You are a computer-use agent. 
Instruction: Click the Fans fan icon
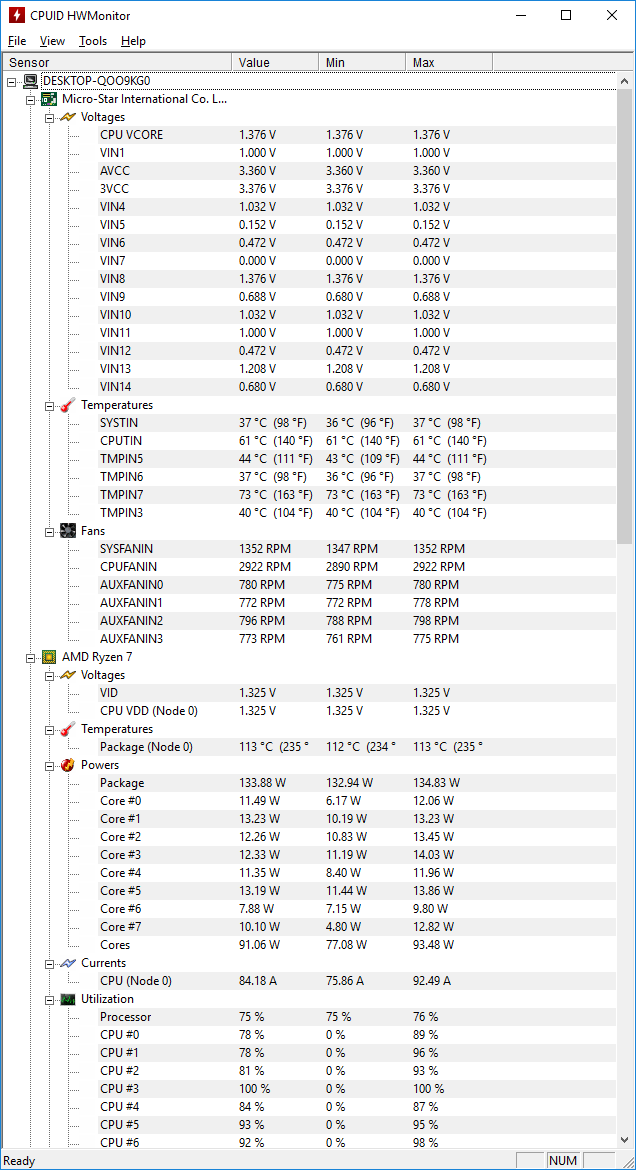pyautogui.click(x=69, y=531)
